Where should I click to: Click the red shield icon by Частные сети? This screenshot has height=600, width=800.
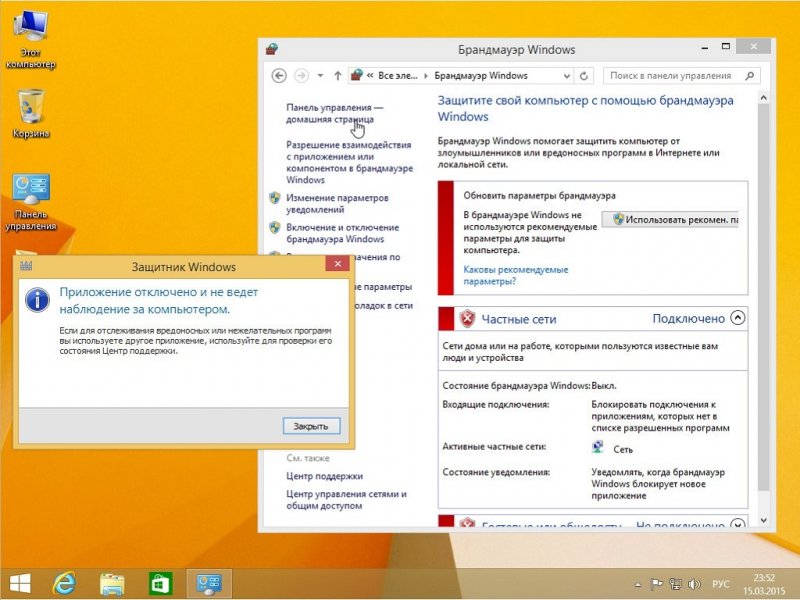(467, 319)
